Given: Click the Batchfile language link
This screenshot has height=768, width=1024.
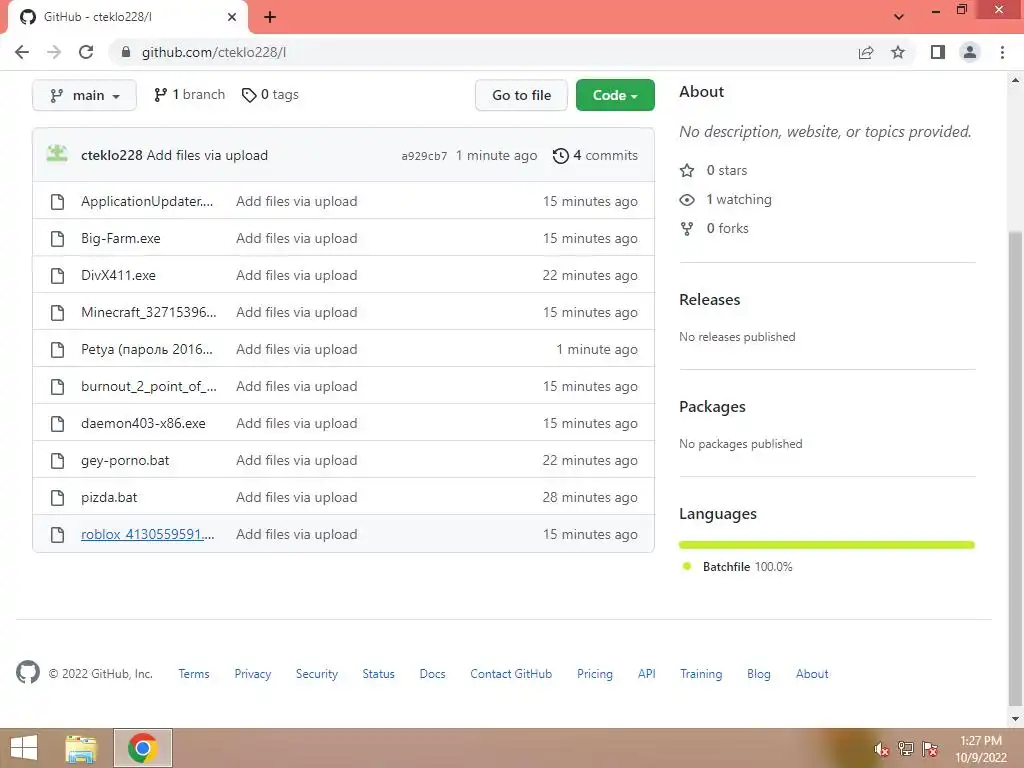Looking at the screenshot, I should click(x=747, y=567).
